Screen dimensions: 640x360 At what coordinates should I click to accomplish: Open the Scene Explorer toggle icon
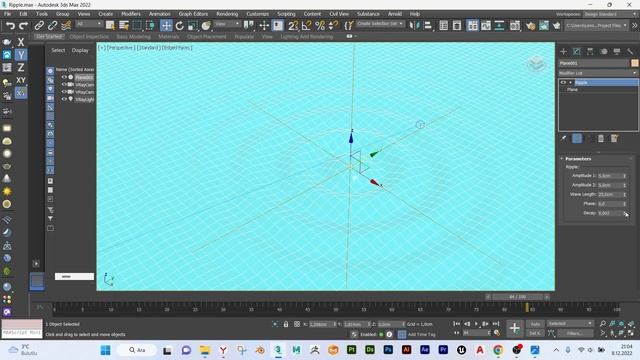[444, 26]
